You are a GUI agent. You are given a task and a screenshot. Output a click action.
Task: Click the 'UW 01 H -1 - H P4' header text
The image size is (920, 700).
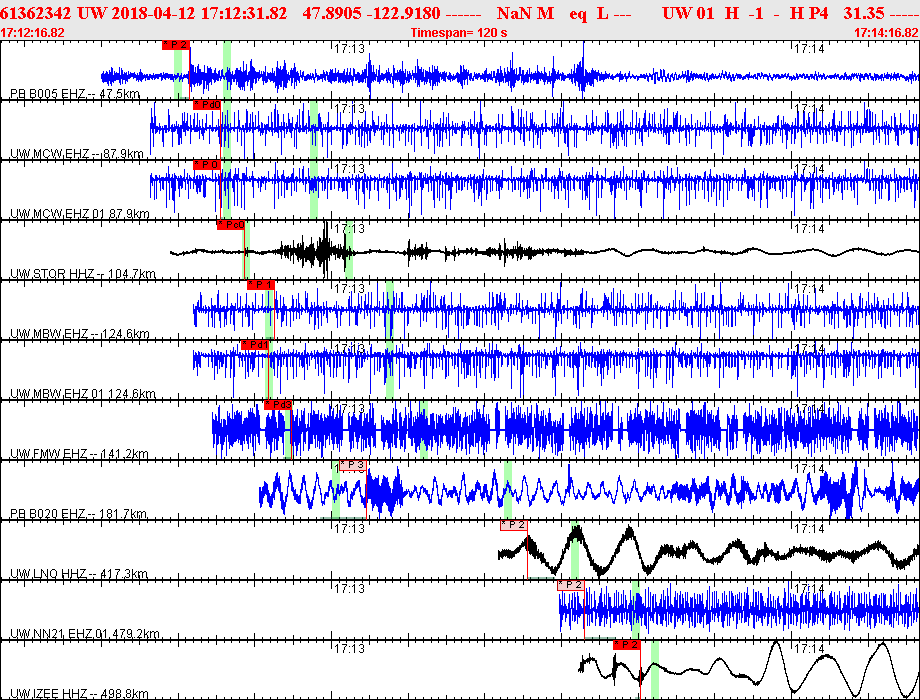[x=745, y=13]
